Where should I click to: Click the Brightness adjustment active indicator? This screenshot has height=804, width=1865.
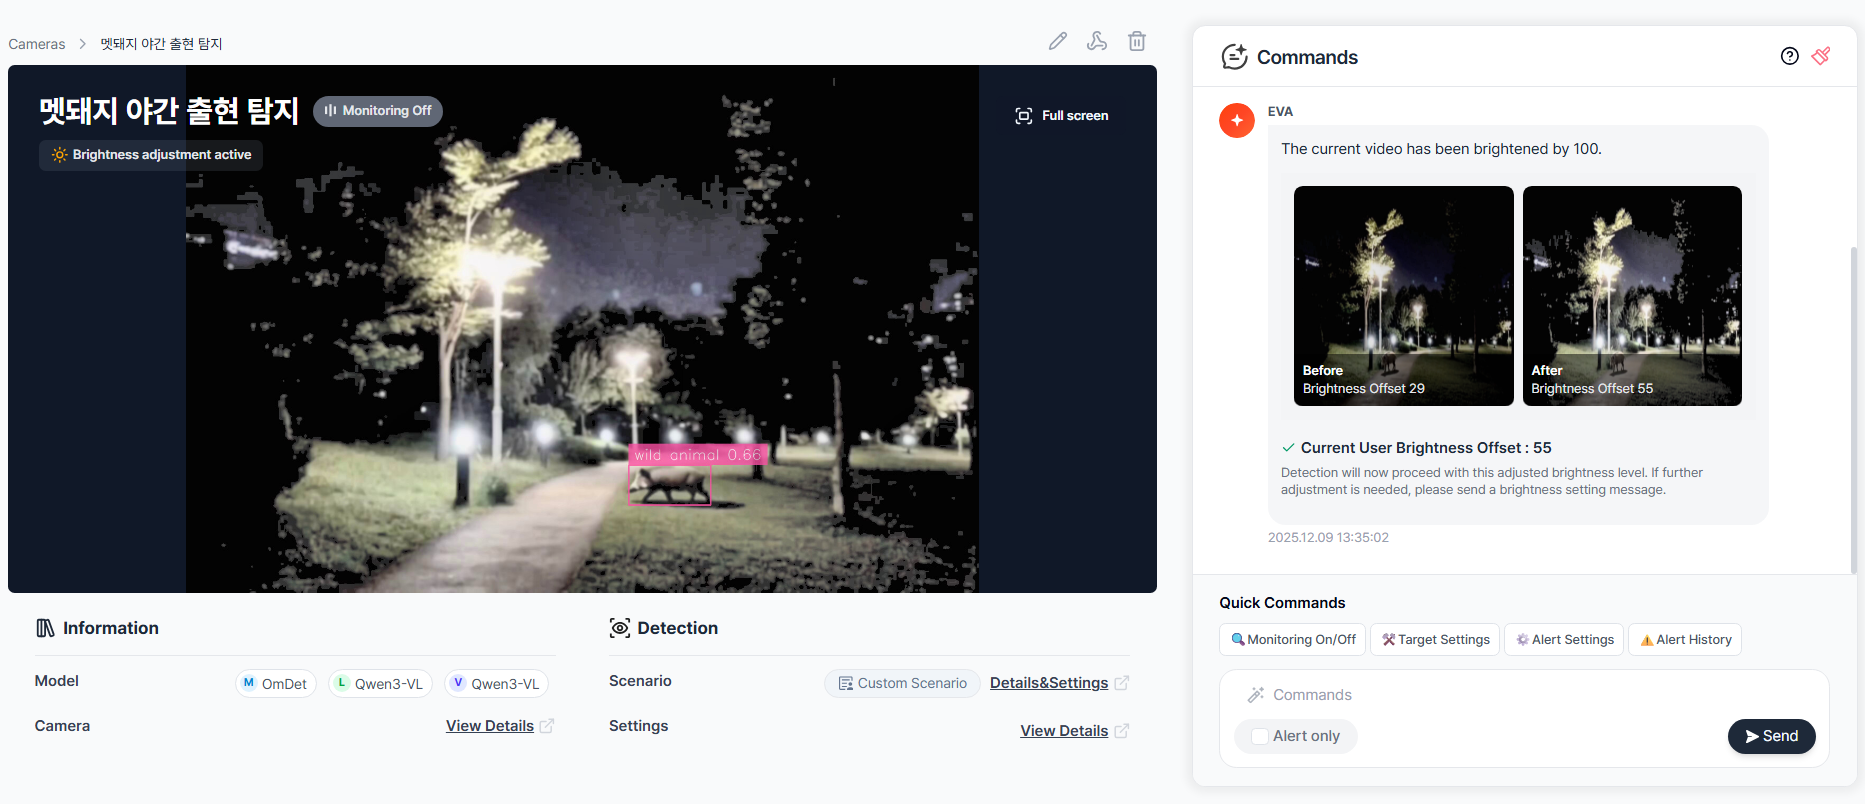pos(151,155)
